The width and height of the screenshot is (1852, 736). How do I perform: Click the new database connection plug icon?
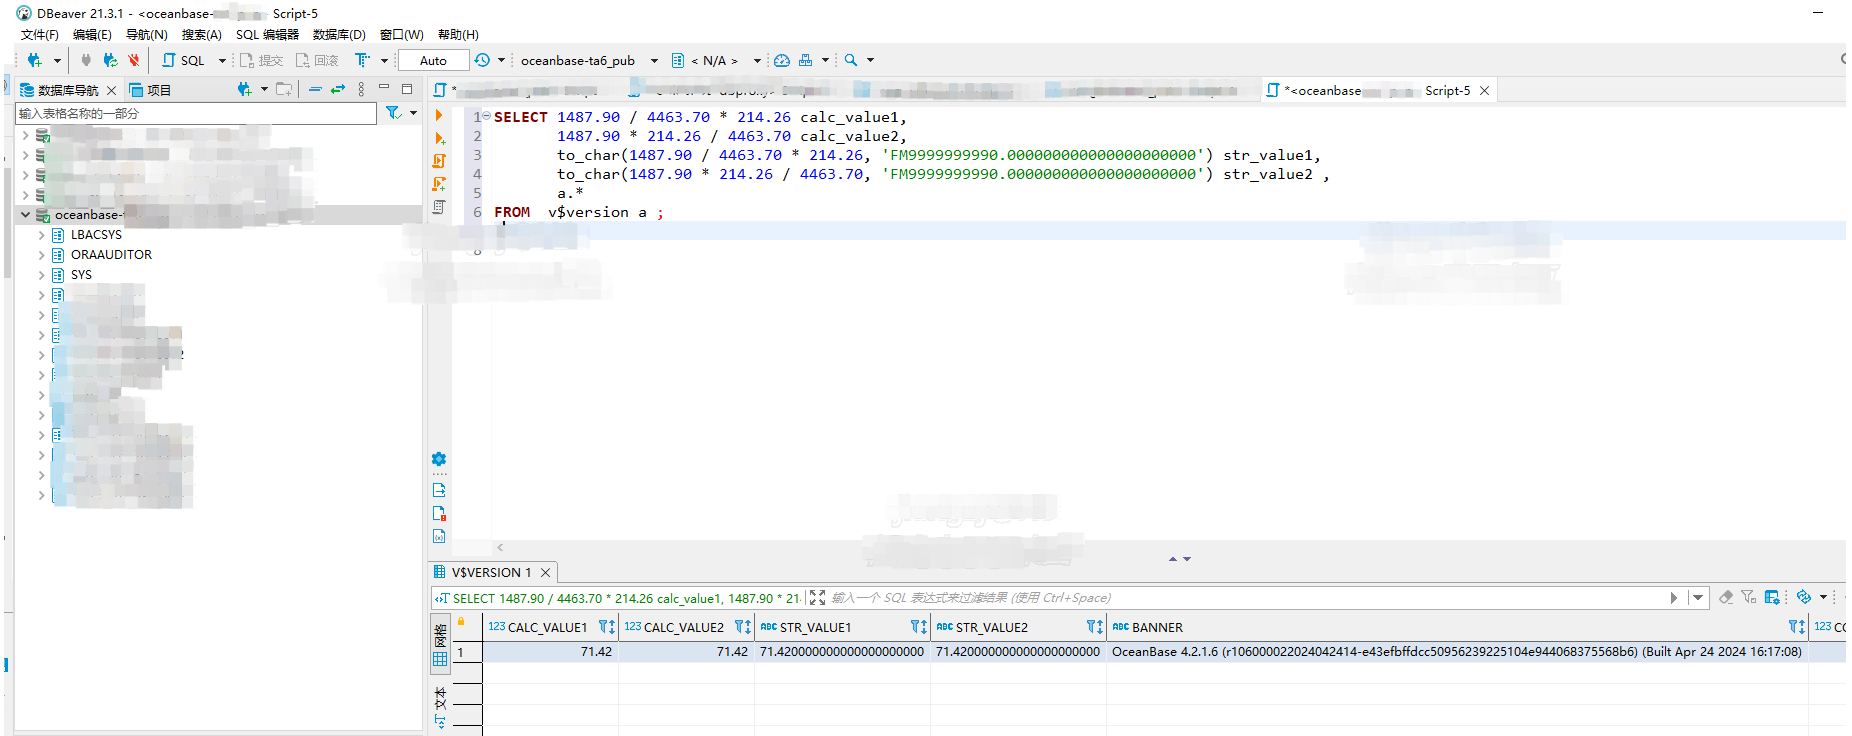click(x=34, y=60)
